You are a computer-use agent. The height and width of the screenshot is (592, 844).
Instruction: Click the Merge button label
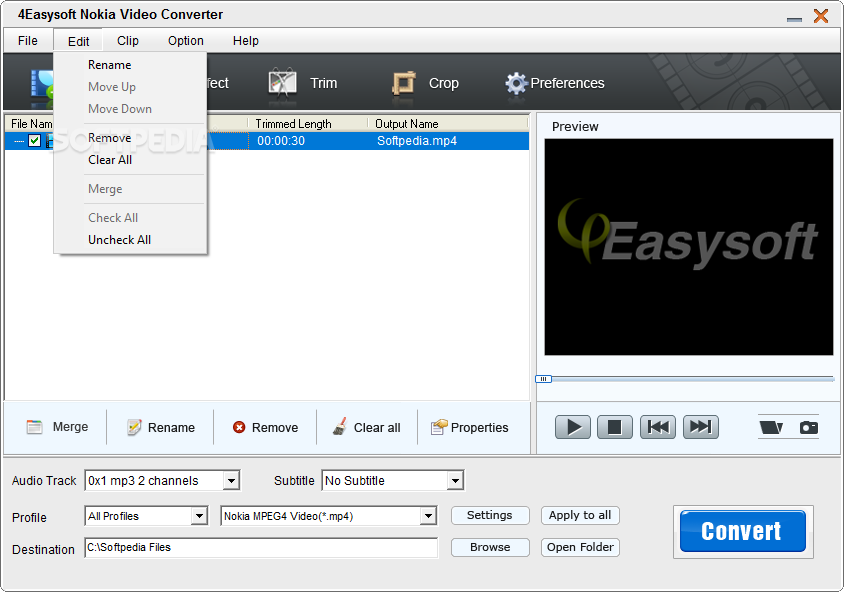pos(71,427)
